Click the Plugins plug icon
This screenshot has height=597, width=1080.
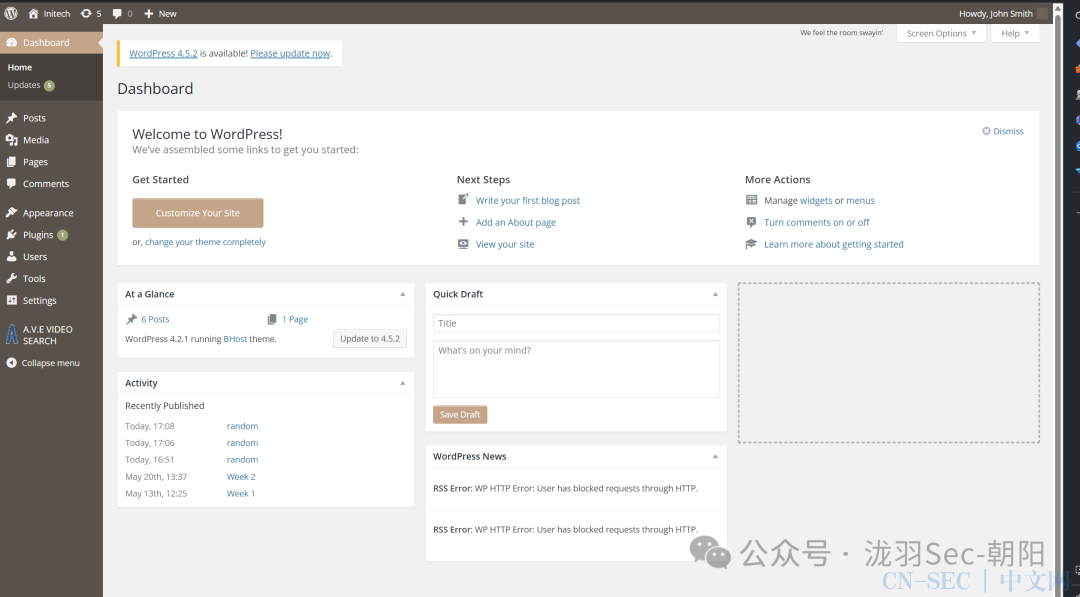12,235
